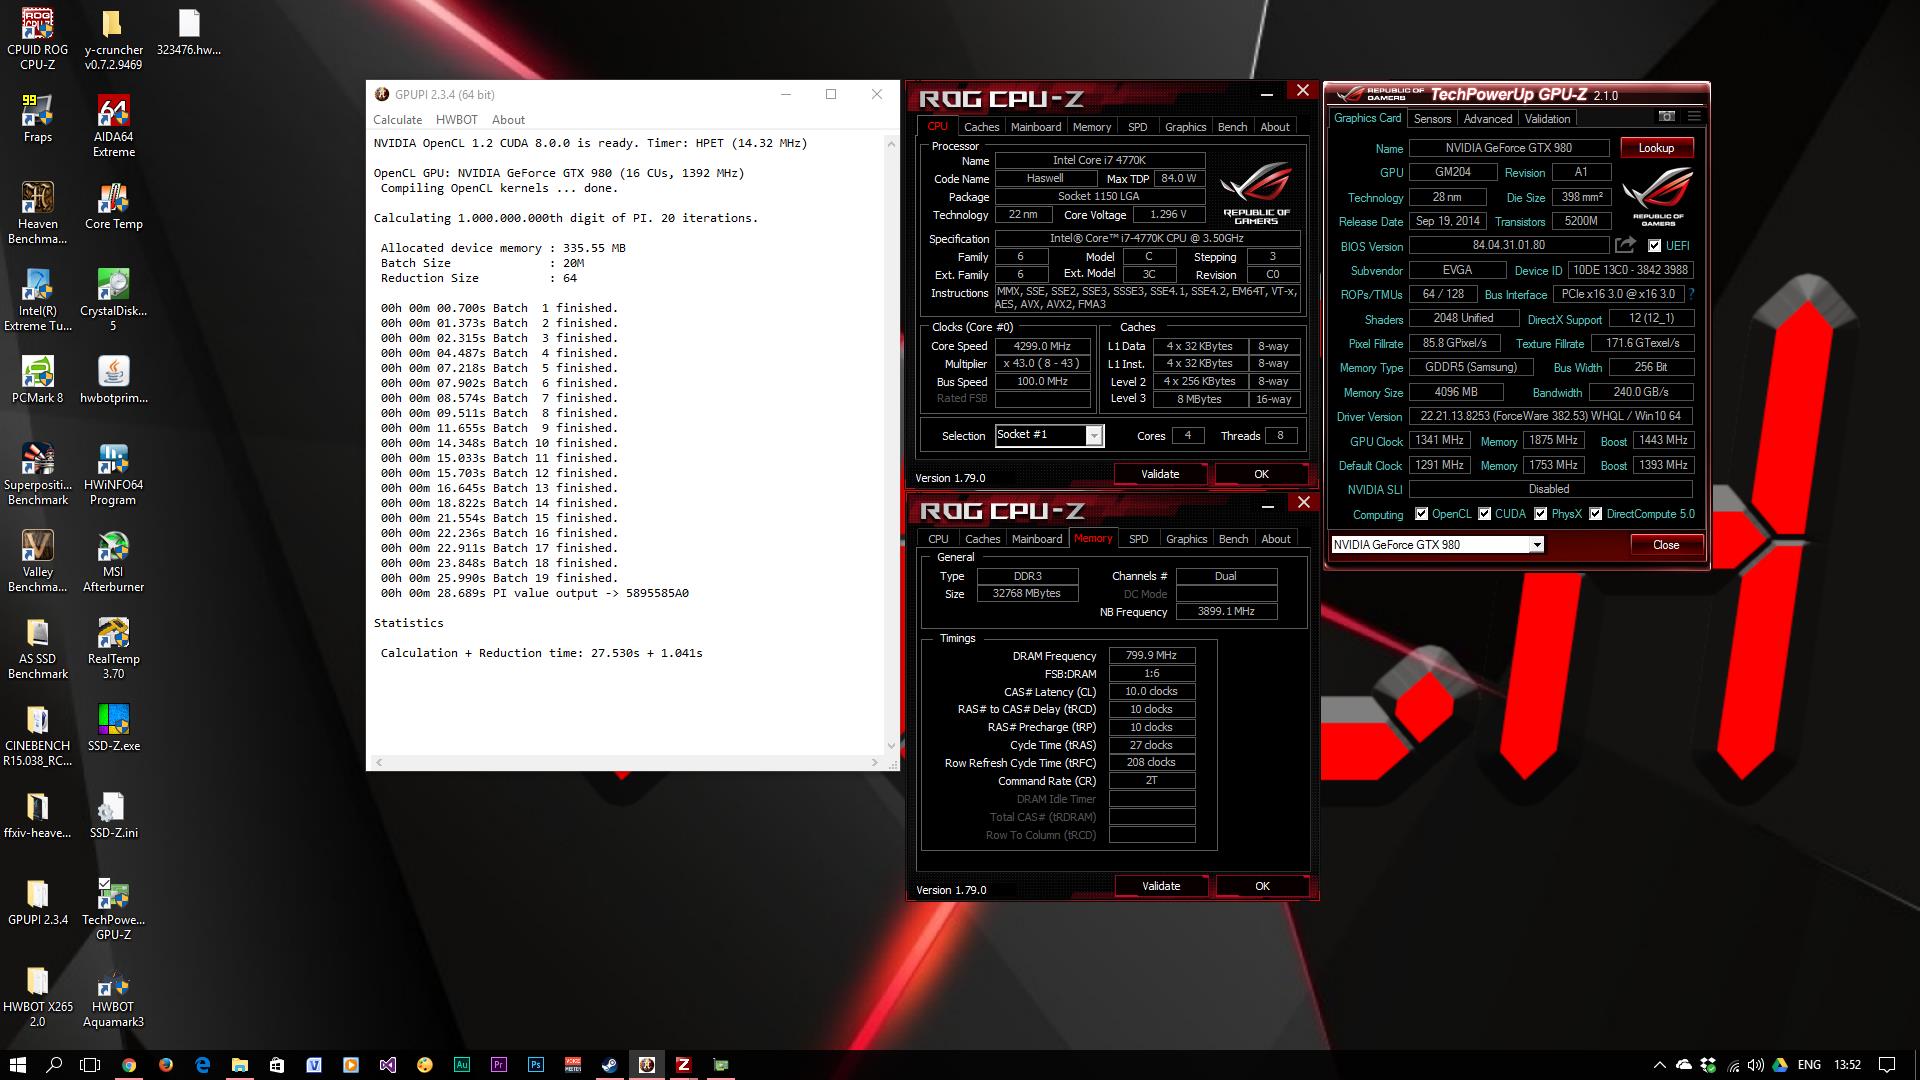The width and height of the screenshot is (1920, 1080).
Task: Select the RealTemp 3.70 desktop icon
Action: 113,648
